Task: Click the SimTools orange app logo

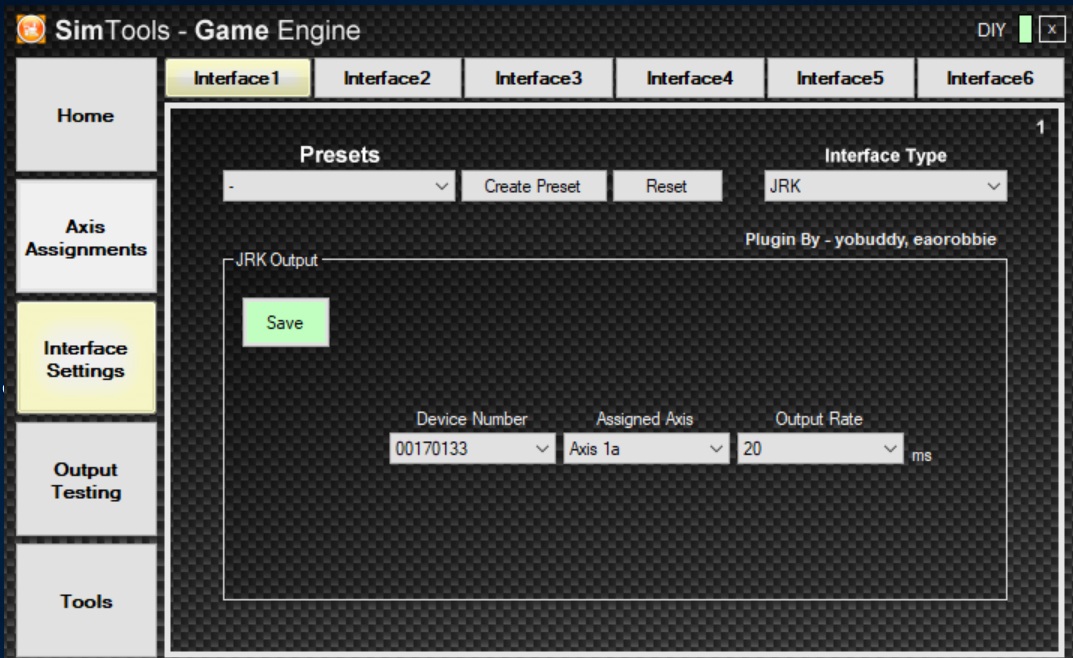Action: (31, 29)
